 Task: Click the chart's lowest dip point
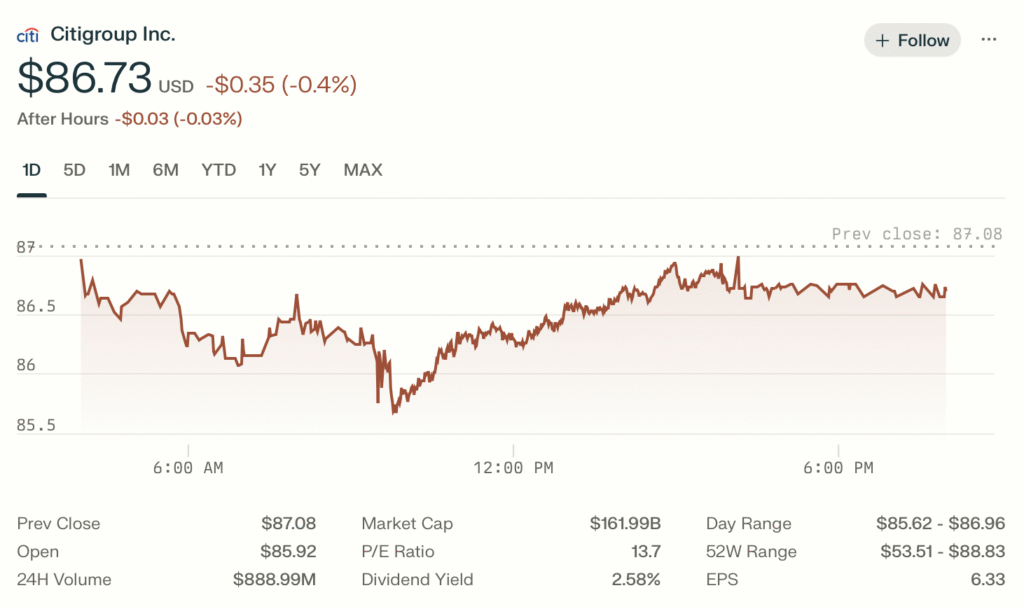coord(394,412)
